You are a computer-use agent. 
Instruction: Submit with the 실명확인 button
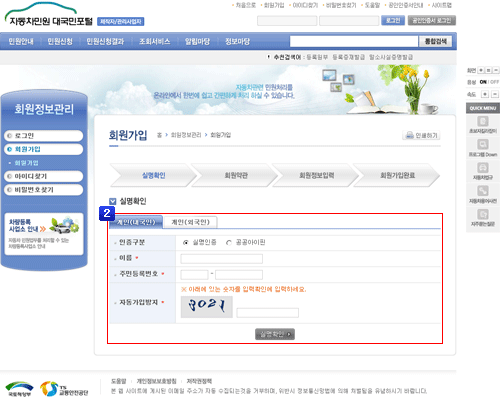pos(275,334)
